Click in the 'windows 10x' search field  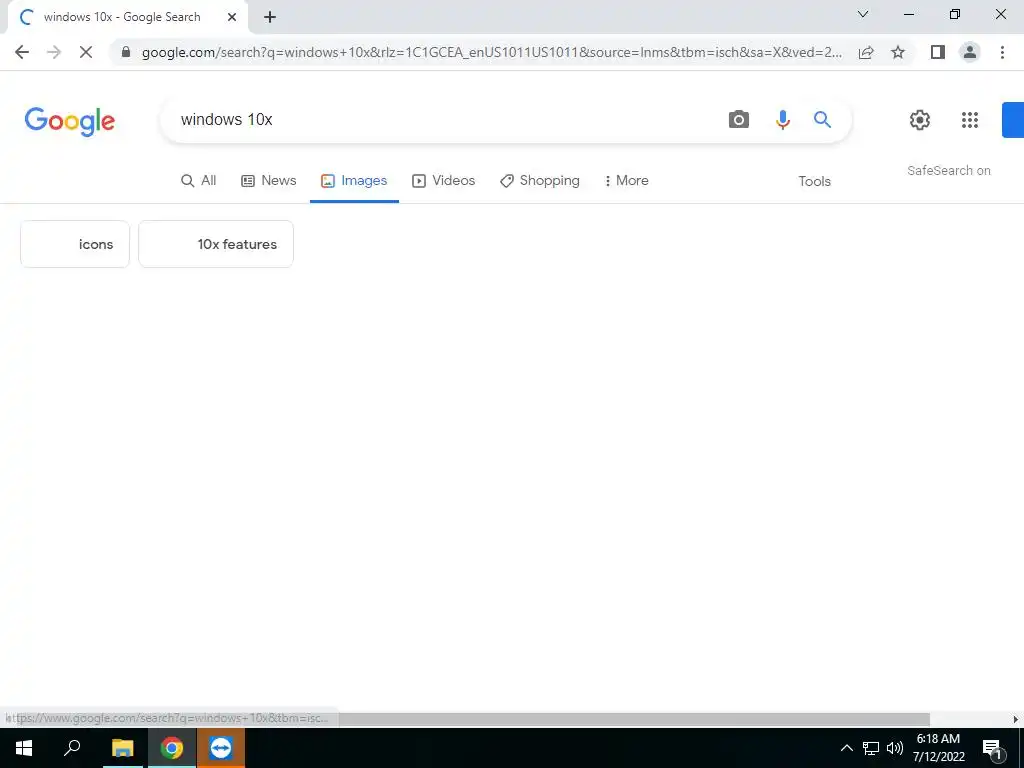[444, 120]
